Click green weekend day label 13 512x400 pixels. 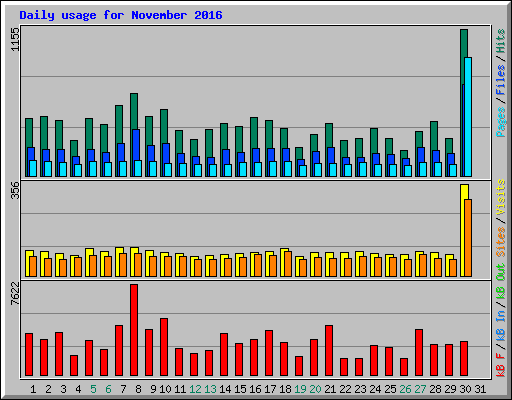pos(210,389)
